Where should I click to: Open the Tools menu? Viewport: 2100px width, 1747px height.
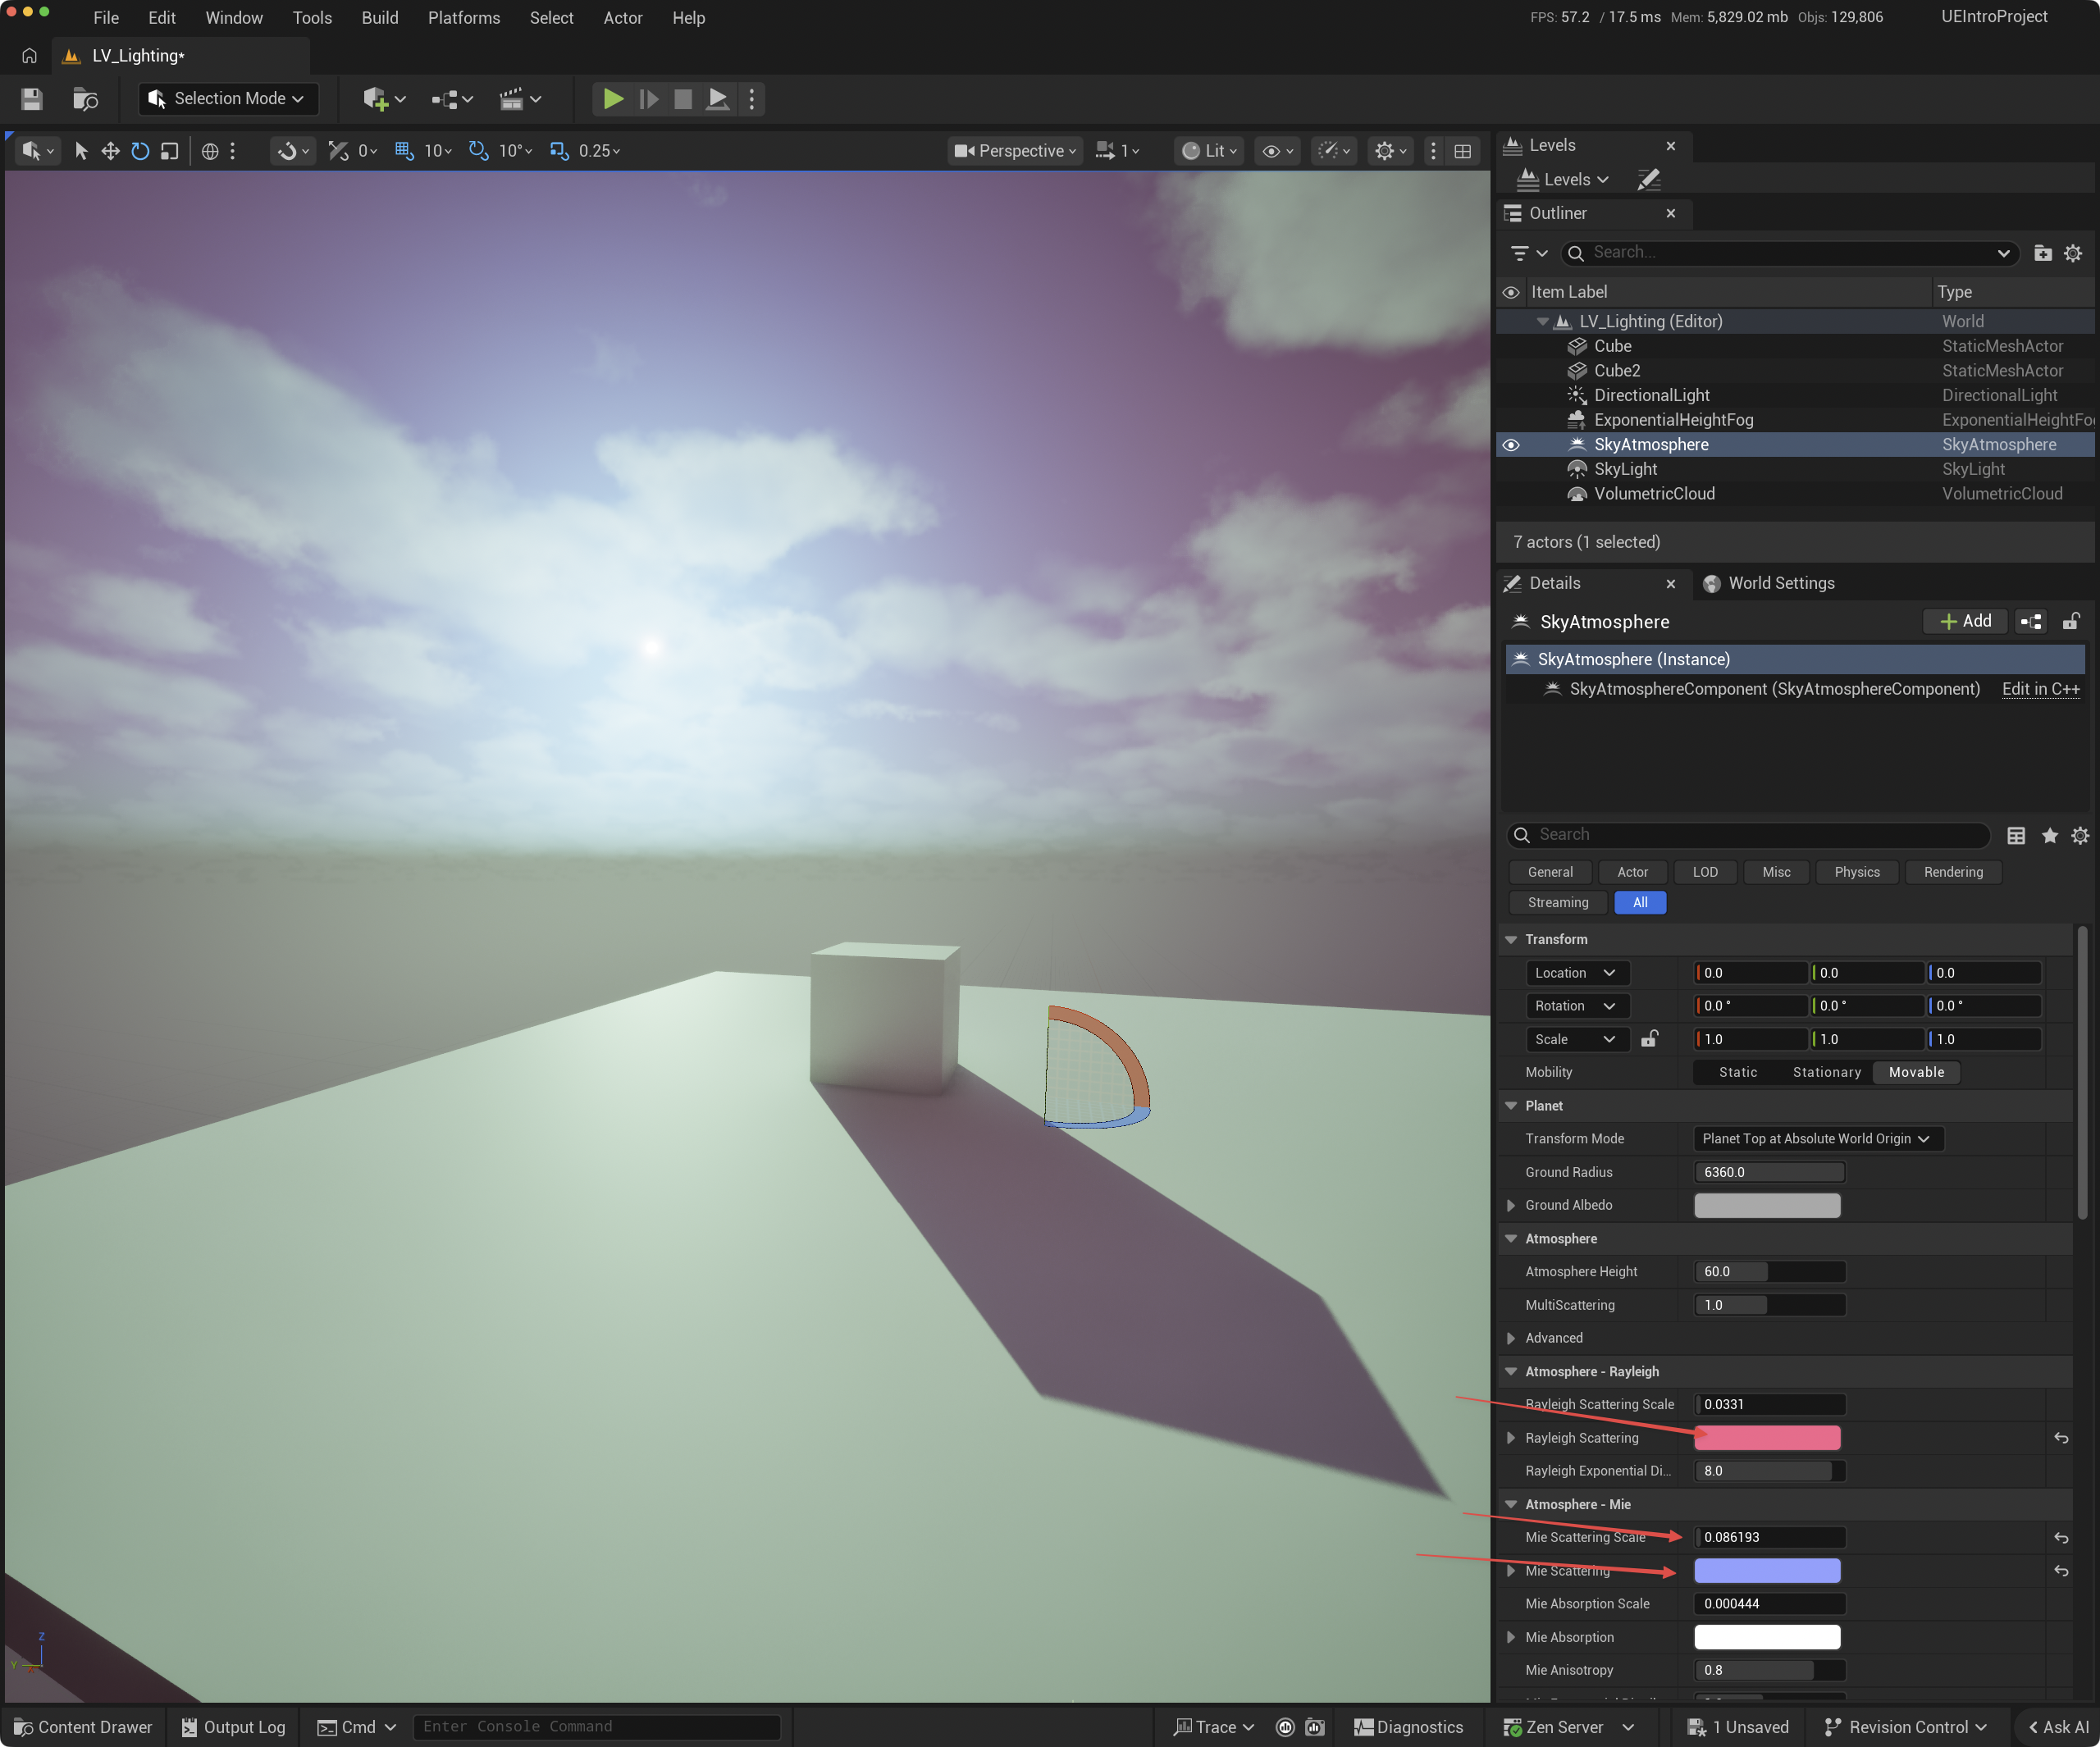click(x=312, y=18)
